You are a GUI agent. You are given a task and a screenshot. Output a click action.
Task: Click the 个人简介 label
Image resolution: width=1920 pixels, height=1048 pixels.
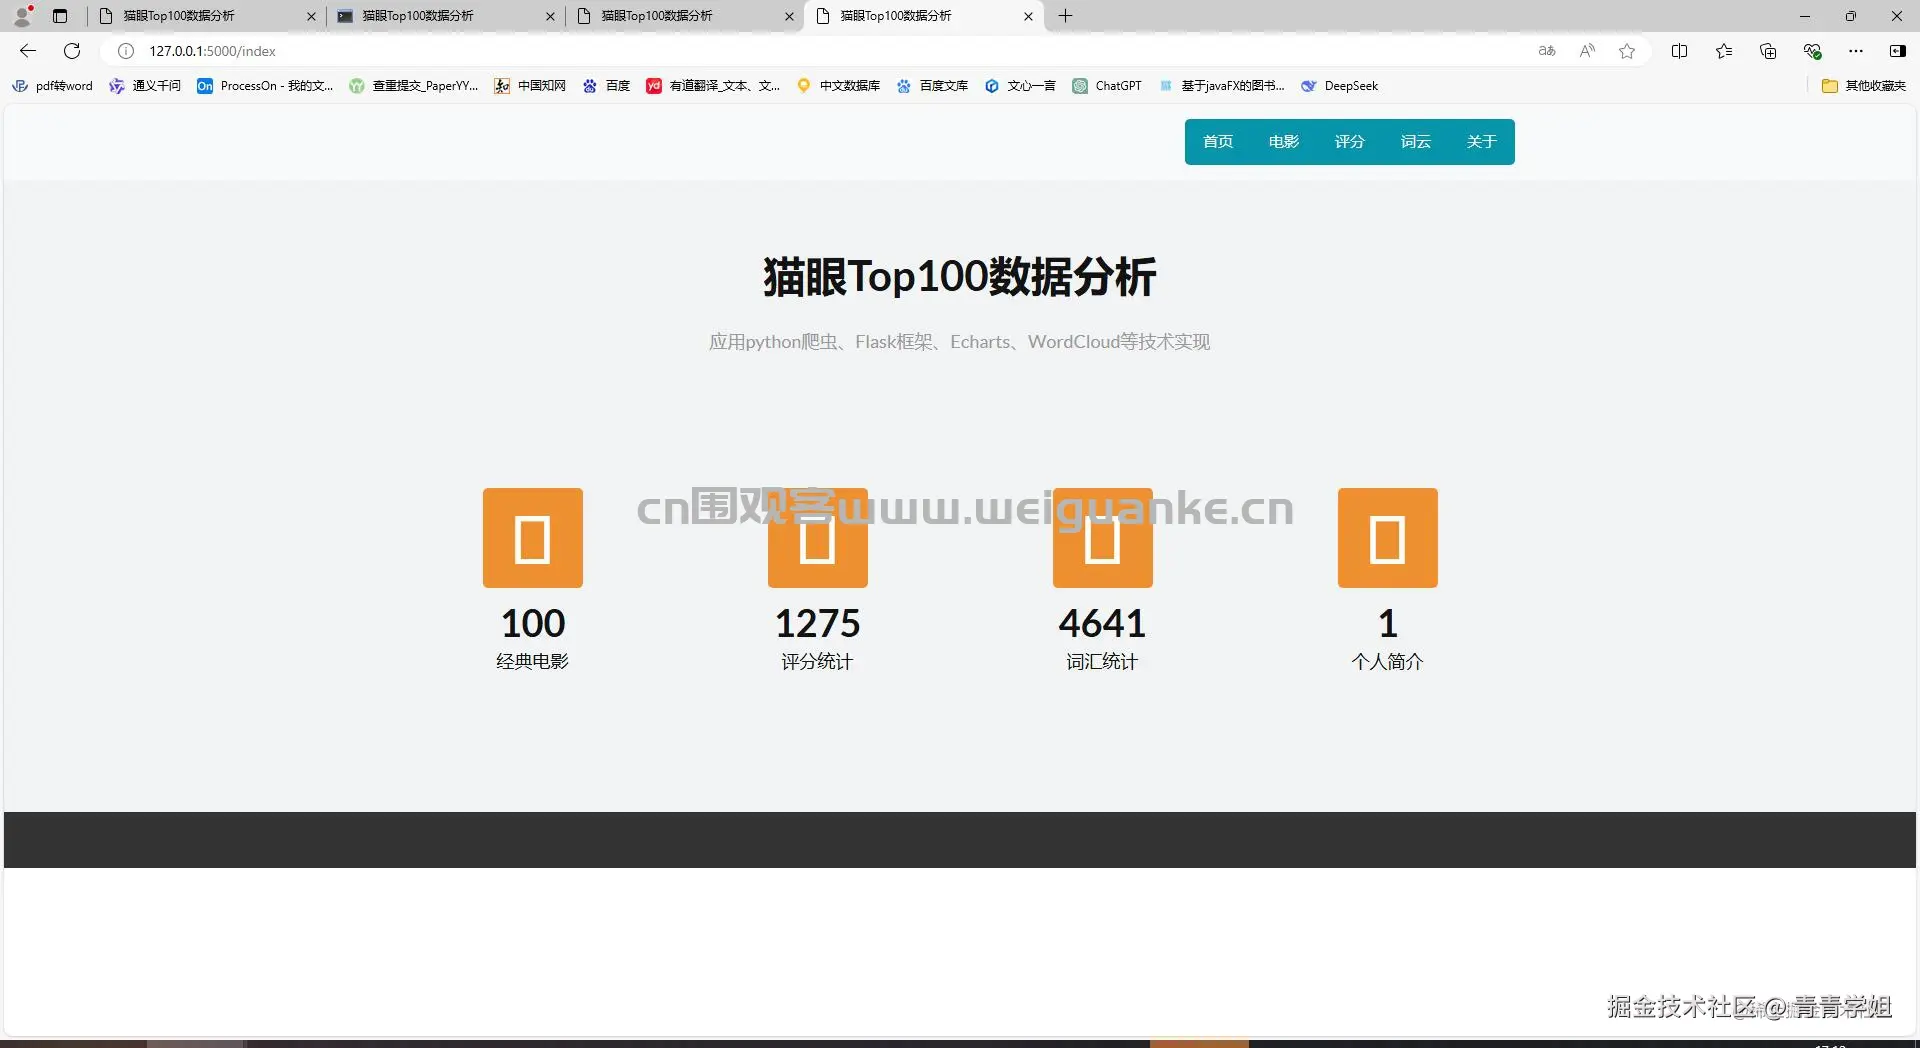[x=1388, y=662]
